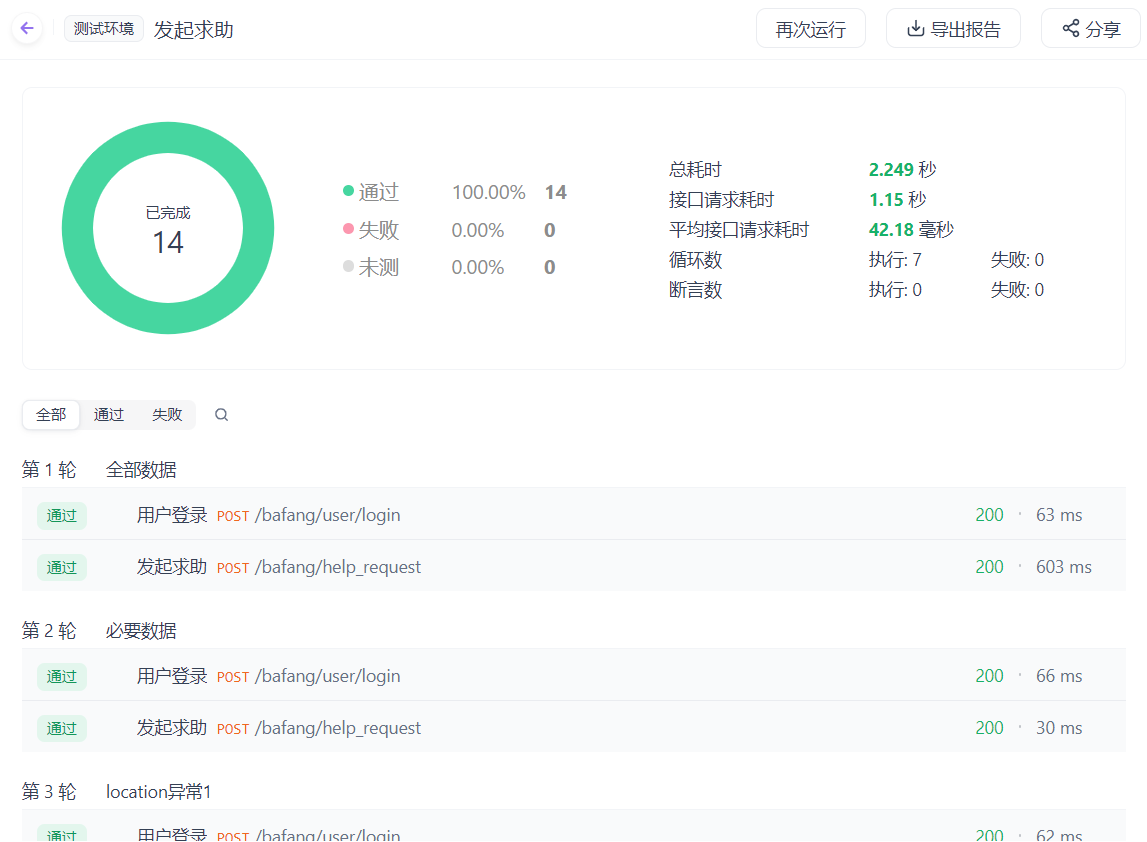Screen dimensions: 1147x842
Task: Click 执行: 0 in 断言数 row
Action: [895, 290]
